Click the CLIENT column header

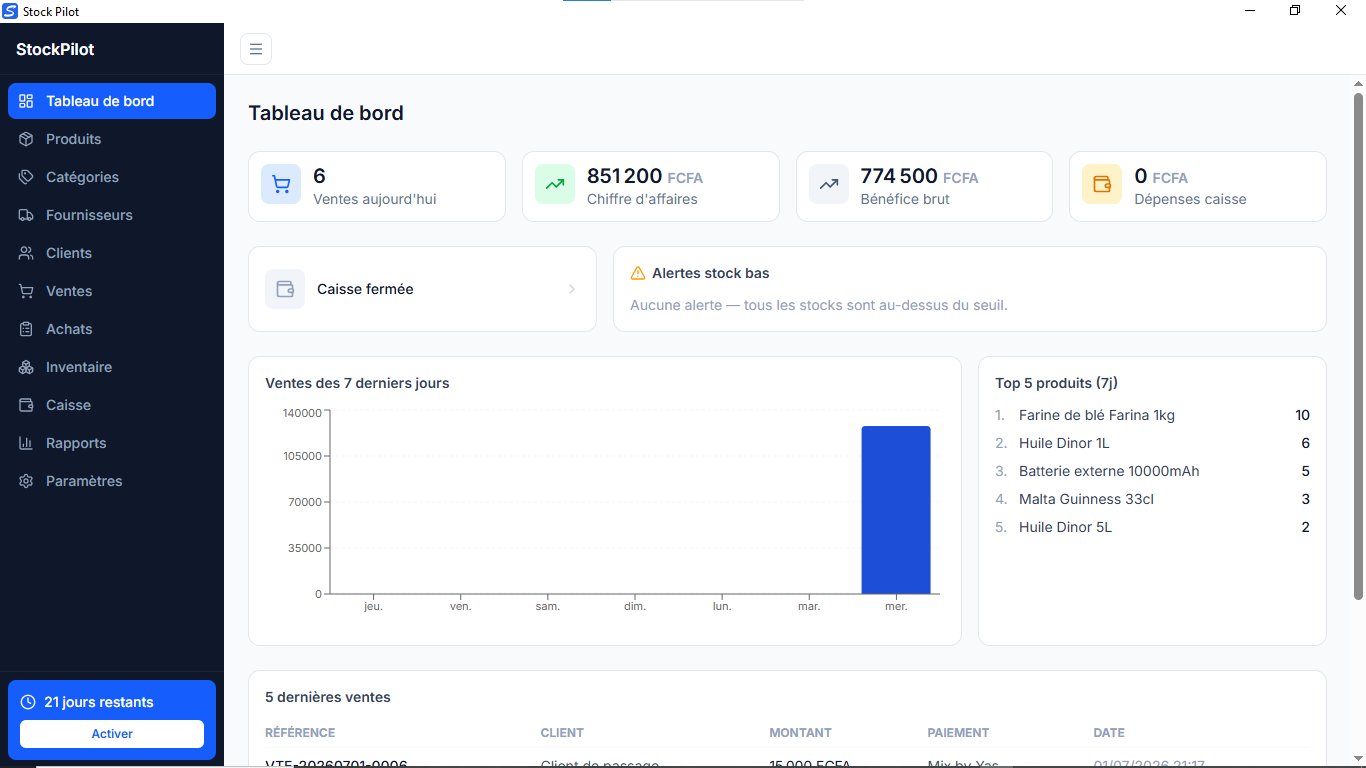(562, 733)
